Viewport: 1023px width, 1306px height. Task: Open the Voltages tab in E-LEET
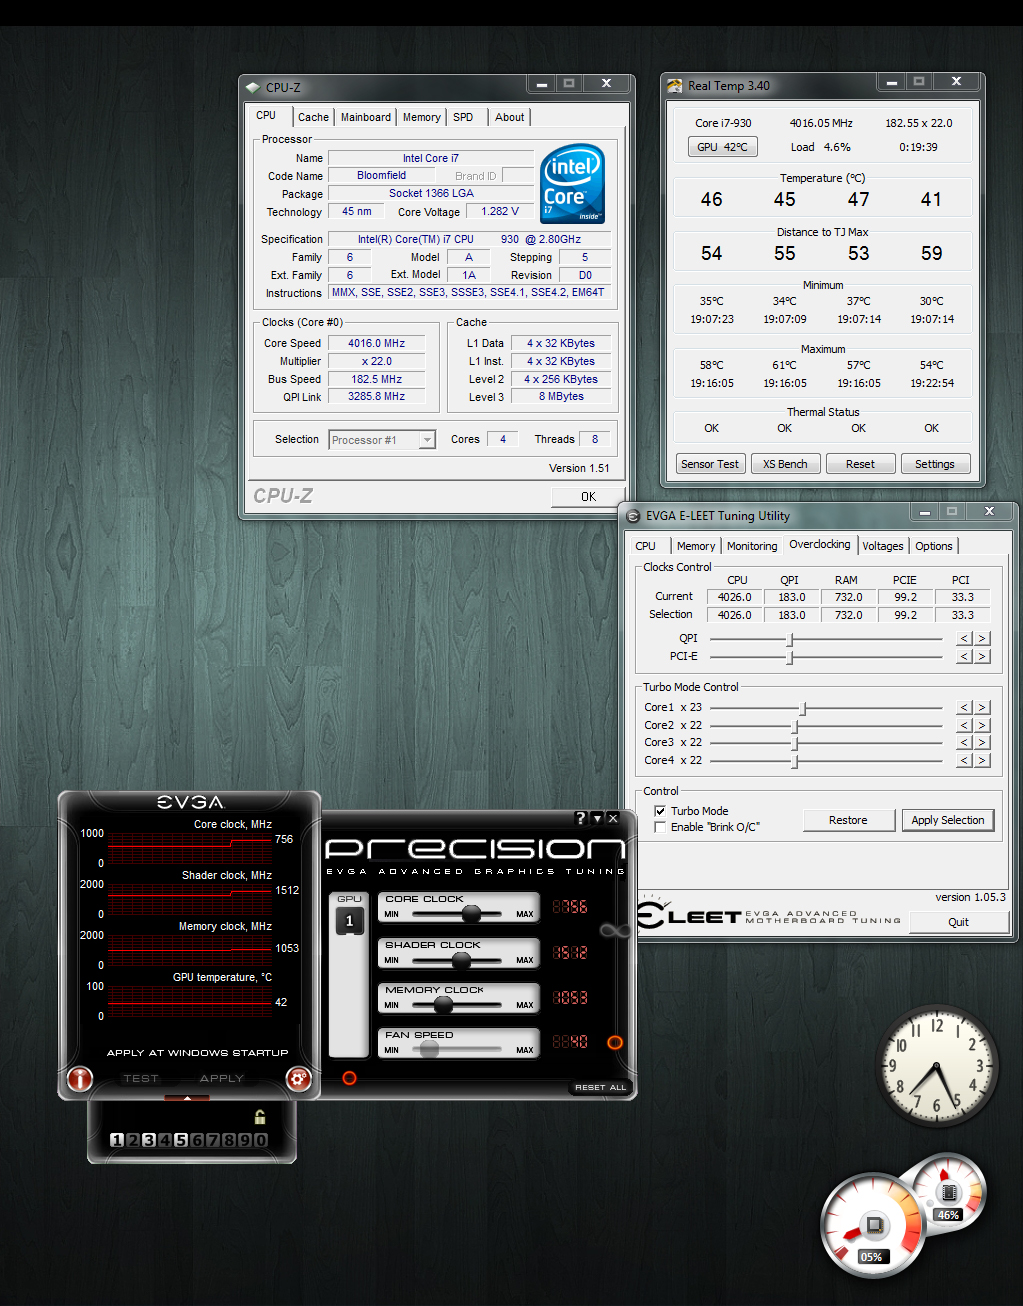[883, 546]
